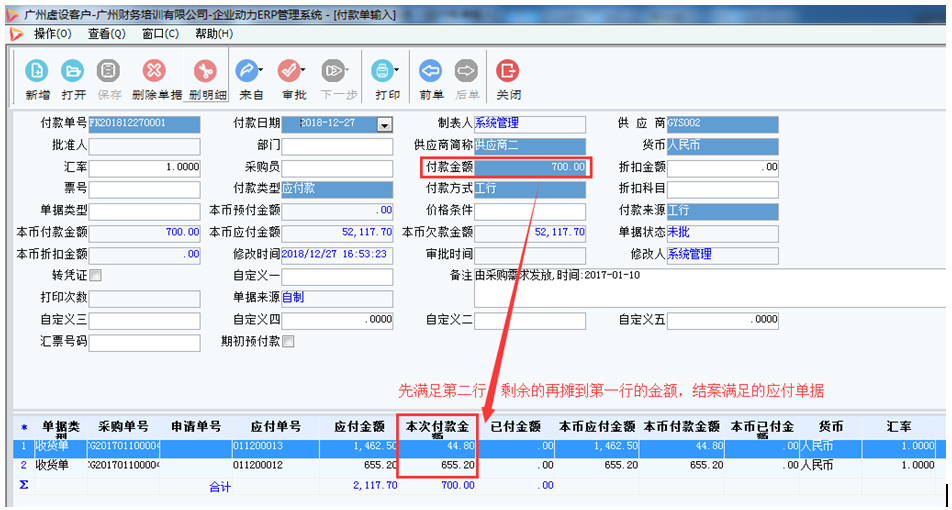
Task: Click the 新增 (New) toolbar icon
Action: click(x=37, y=72)
